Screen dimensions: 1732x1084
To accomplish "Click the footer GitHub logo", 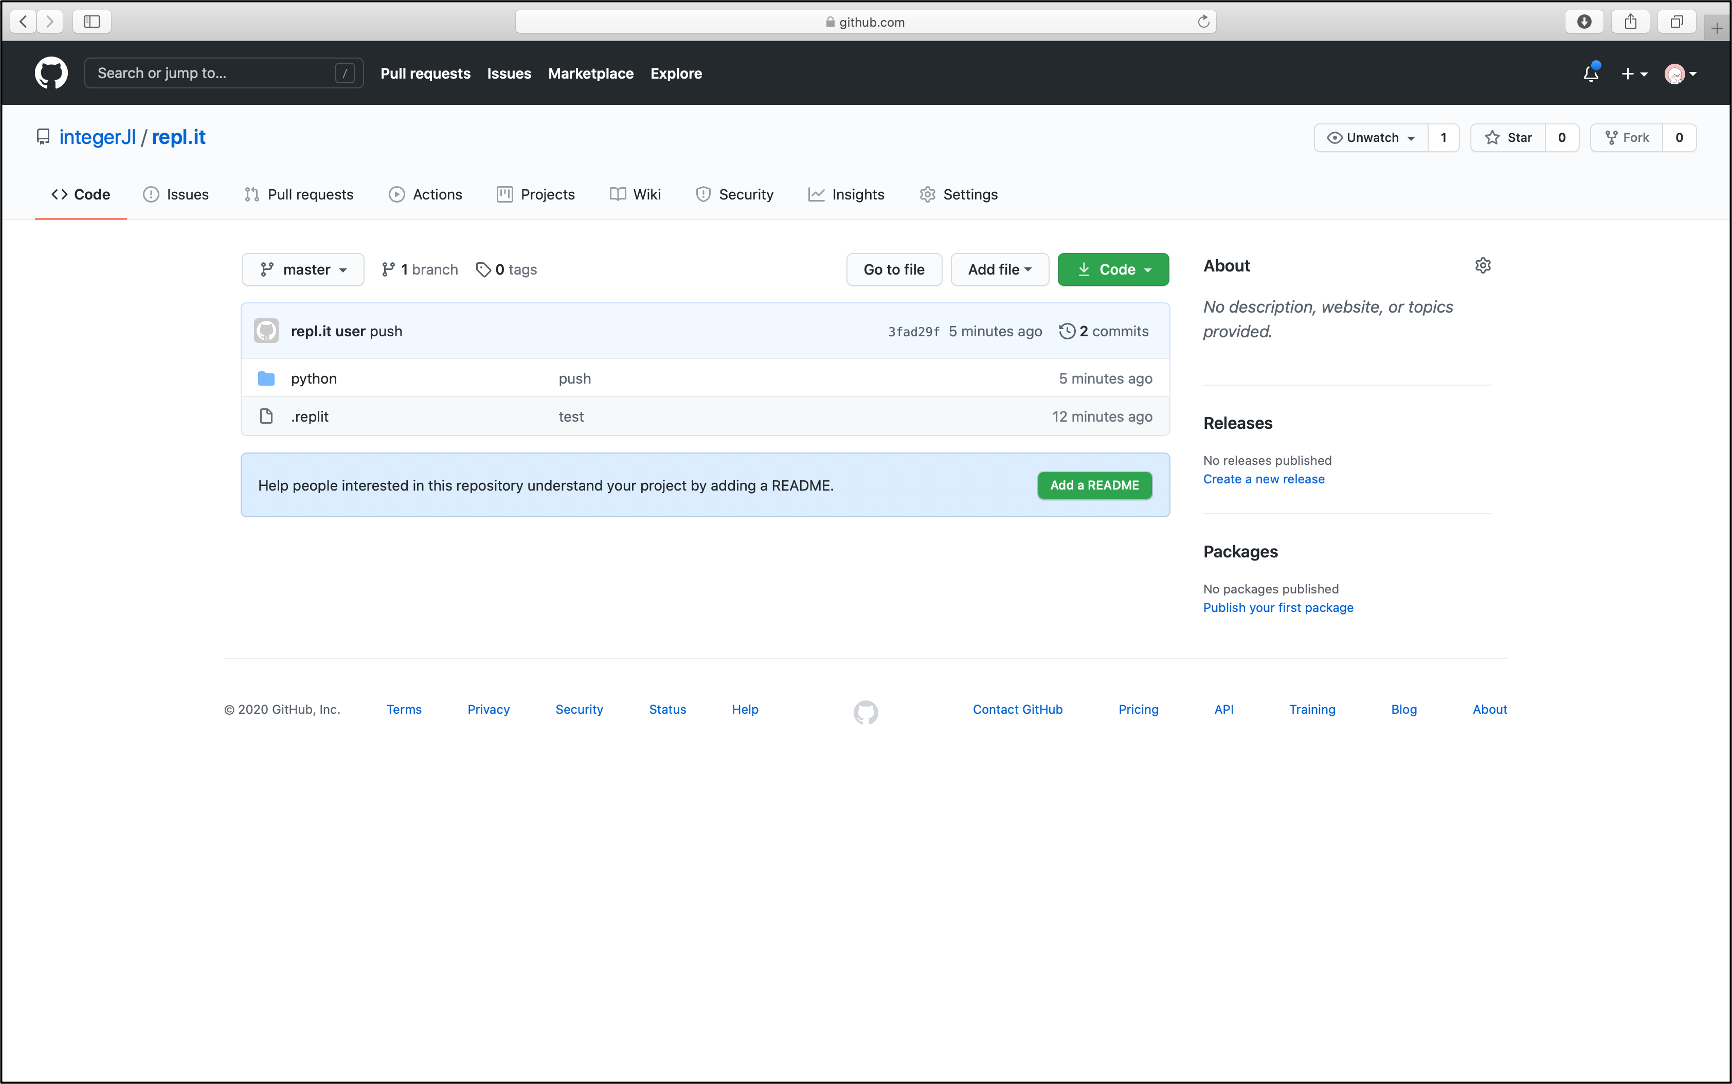I will pyautogui.click(x=866, y=712).
